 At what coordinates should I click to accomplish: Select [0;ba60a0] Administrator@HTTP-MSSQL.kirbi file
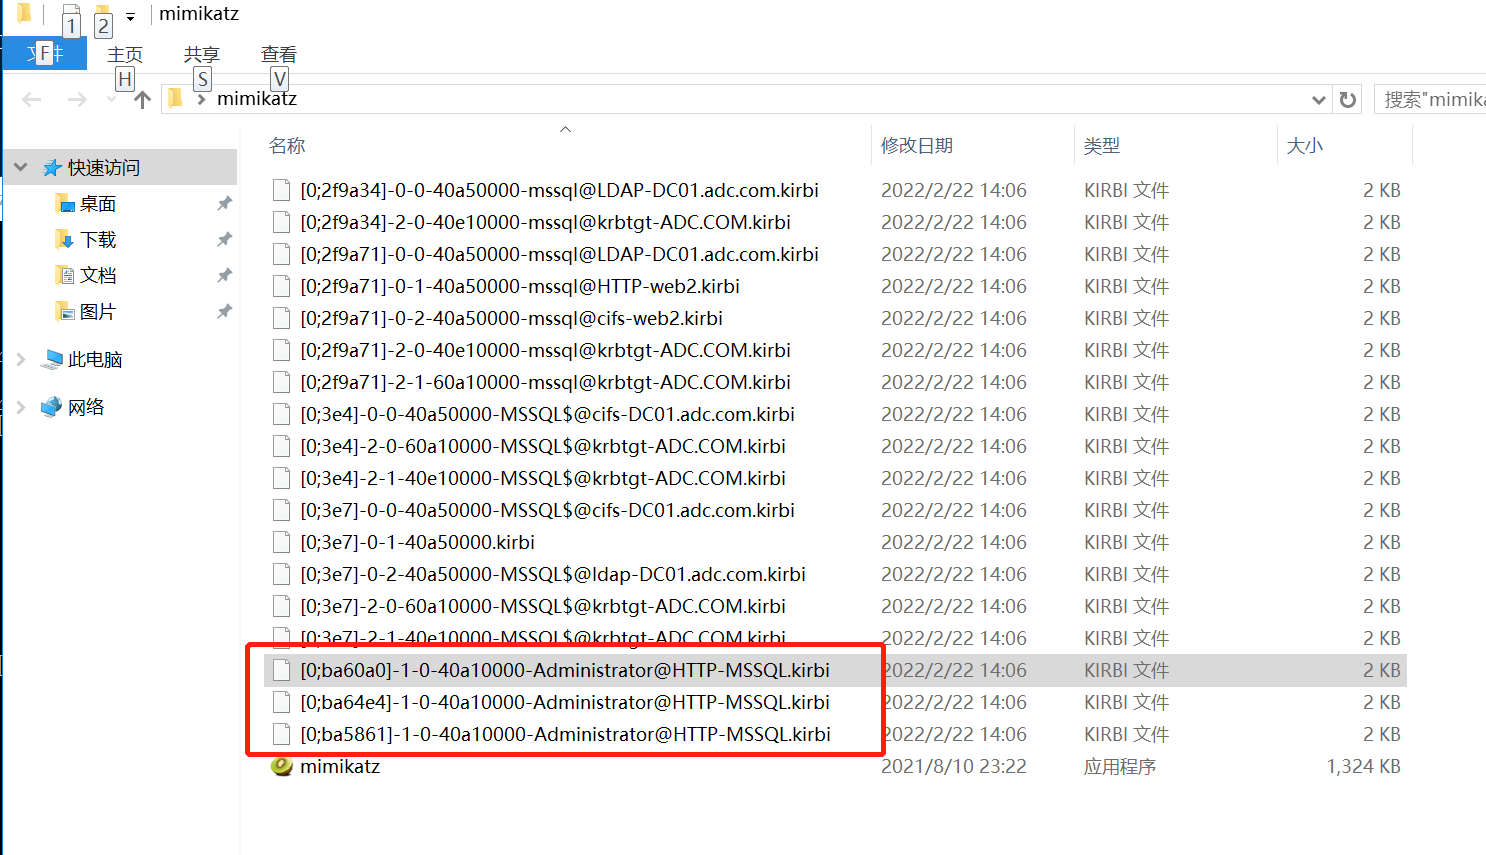(x=565, y=670)
